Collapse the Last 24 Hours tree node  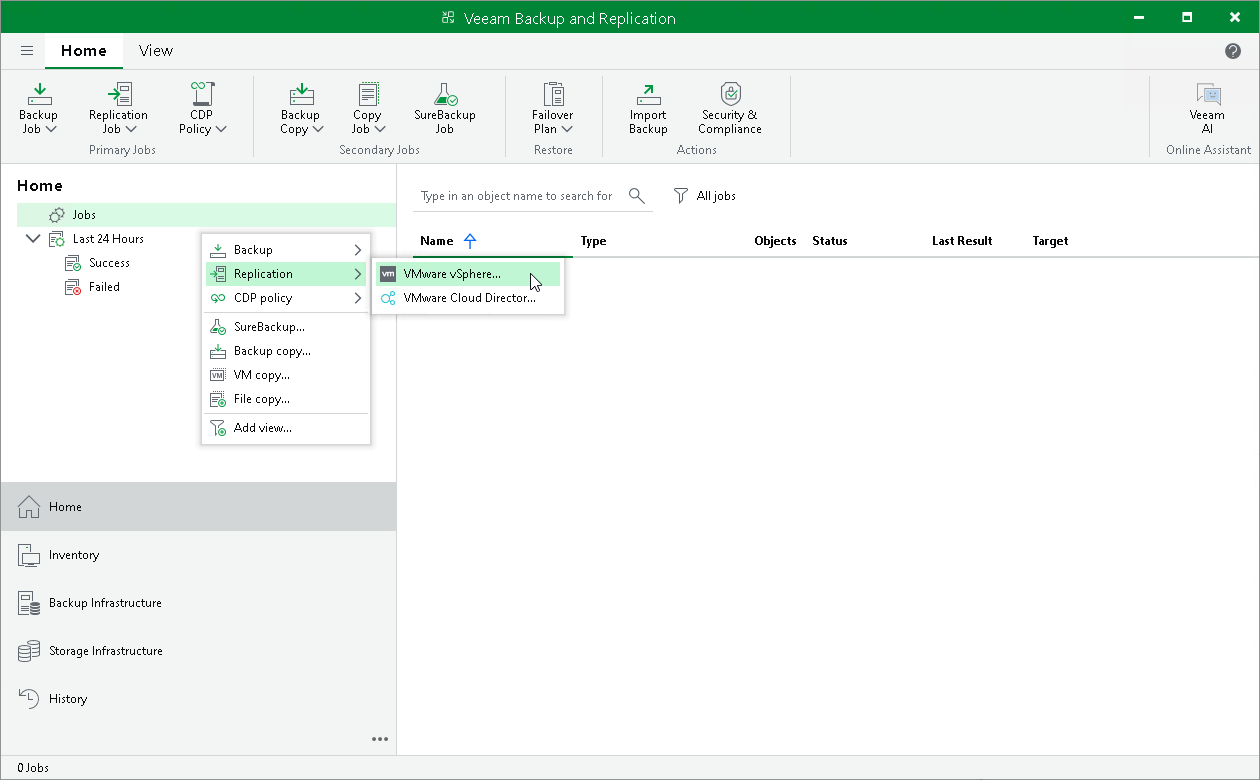pyautogui.click(x=33, y=239)
